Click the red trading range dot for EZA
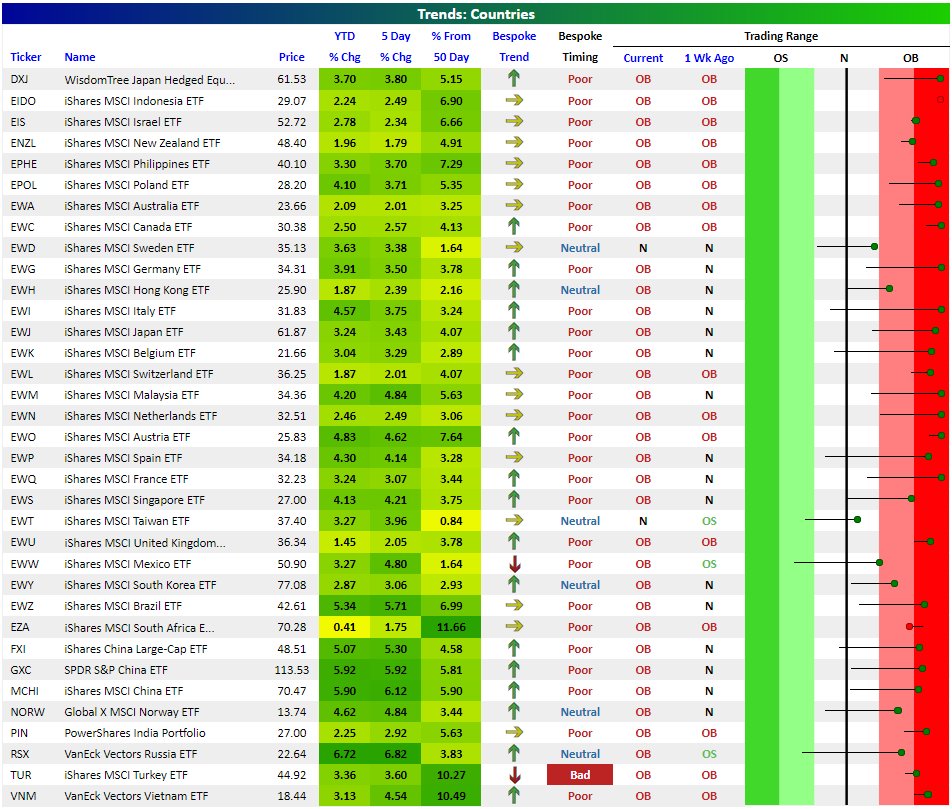 909,626
